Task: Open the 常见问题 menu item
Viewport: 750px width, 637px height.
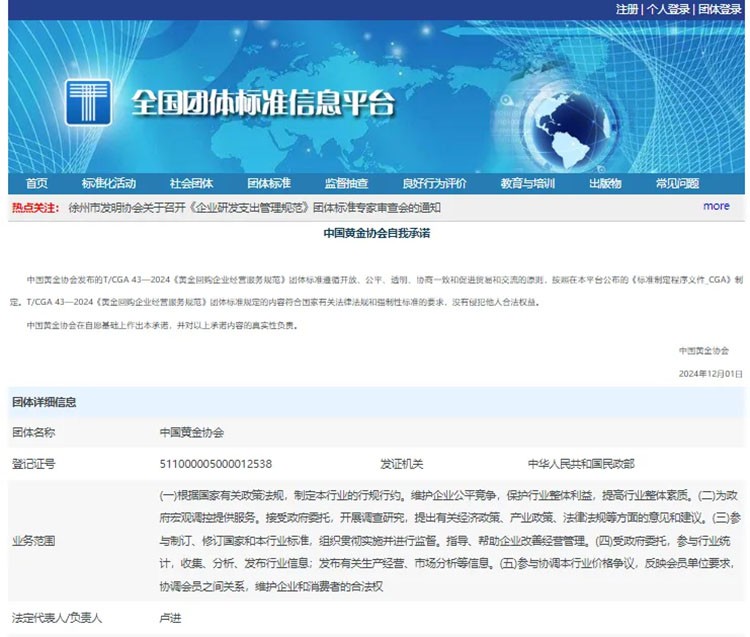Action: pyautogui.click(x=677, y=183)
